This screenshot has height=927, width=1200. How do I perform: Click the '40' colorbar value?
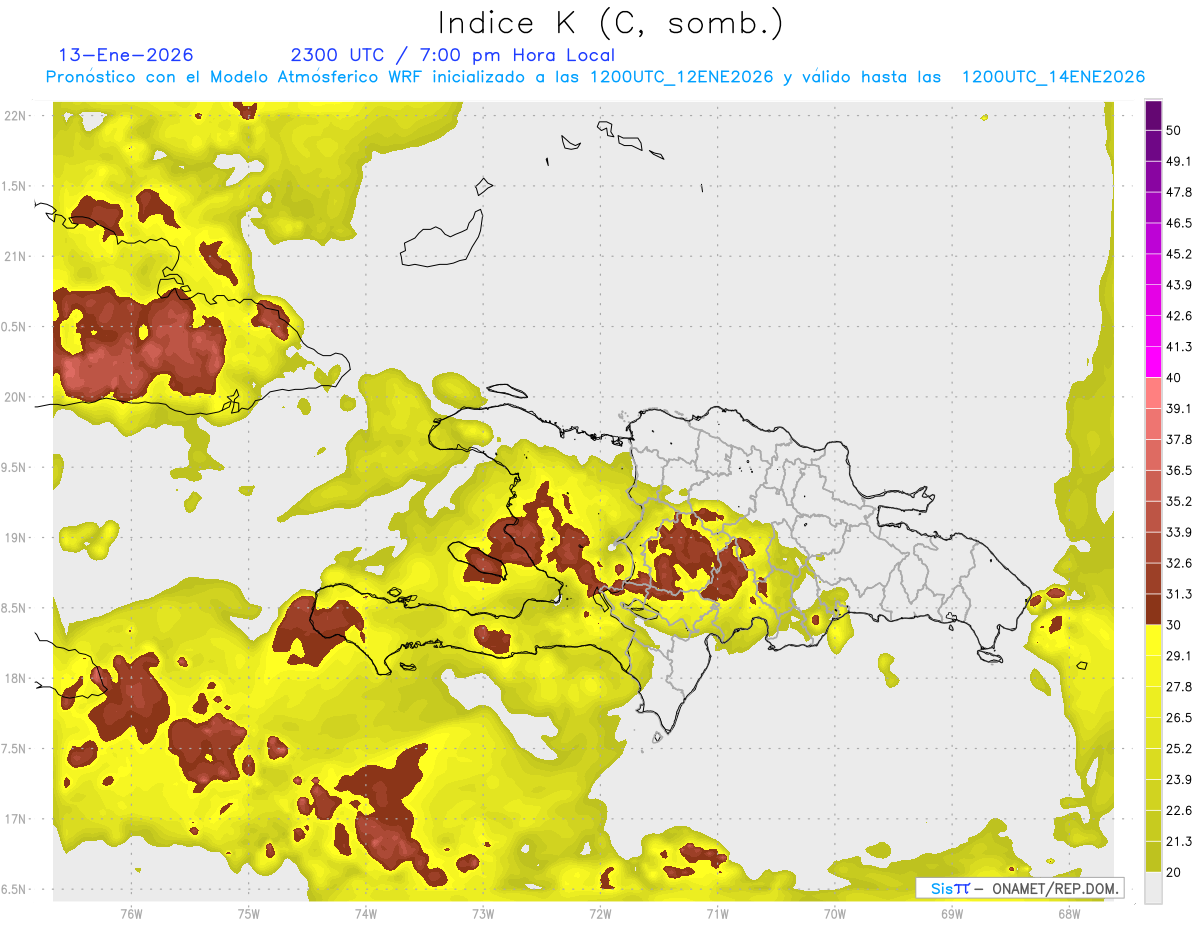pyautogui.click(x=1174, y=378)
